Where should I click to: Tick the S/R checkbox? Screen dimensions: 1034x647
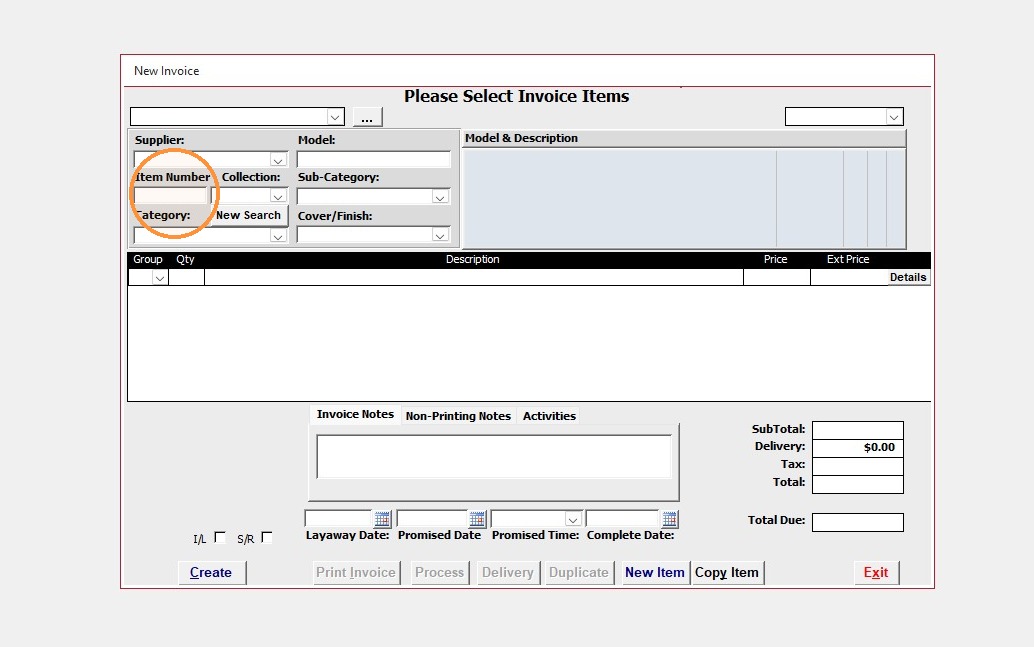click(x=267, y=538)
